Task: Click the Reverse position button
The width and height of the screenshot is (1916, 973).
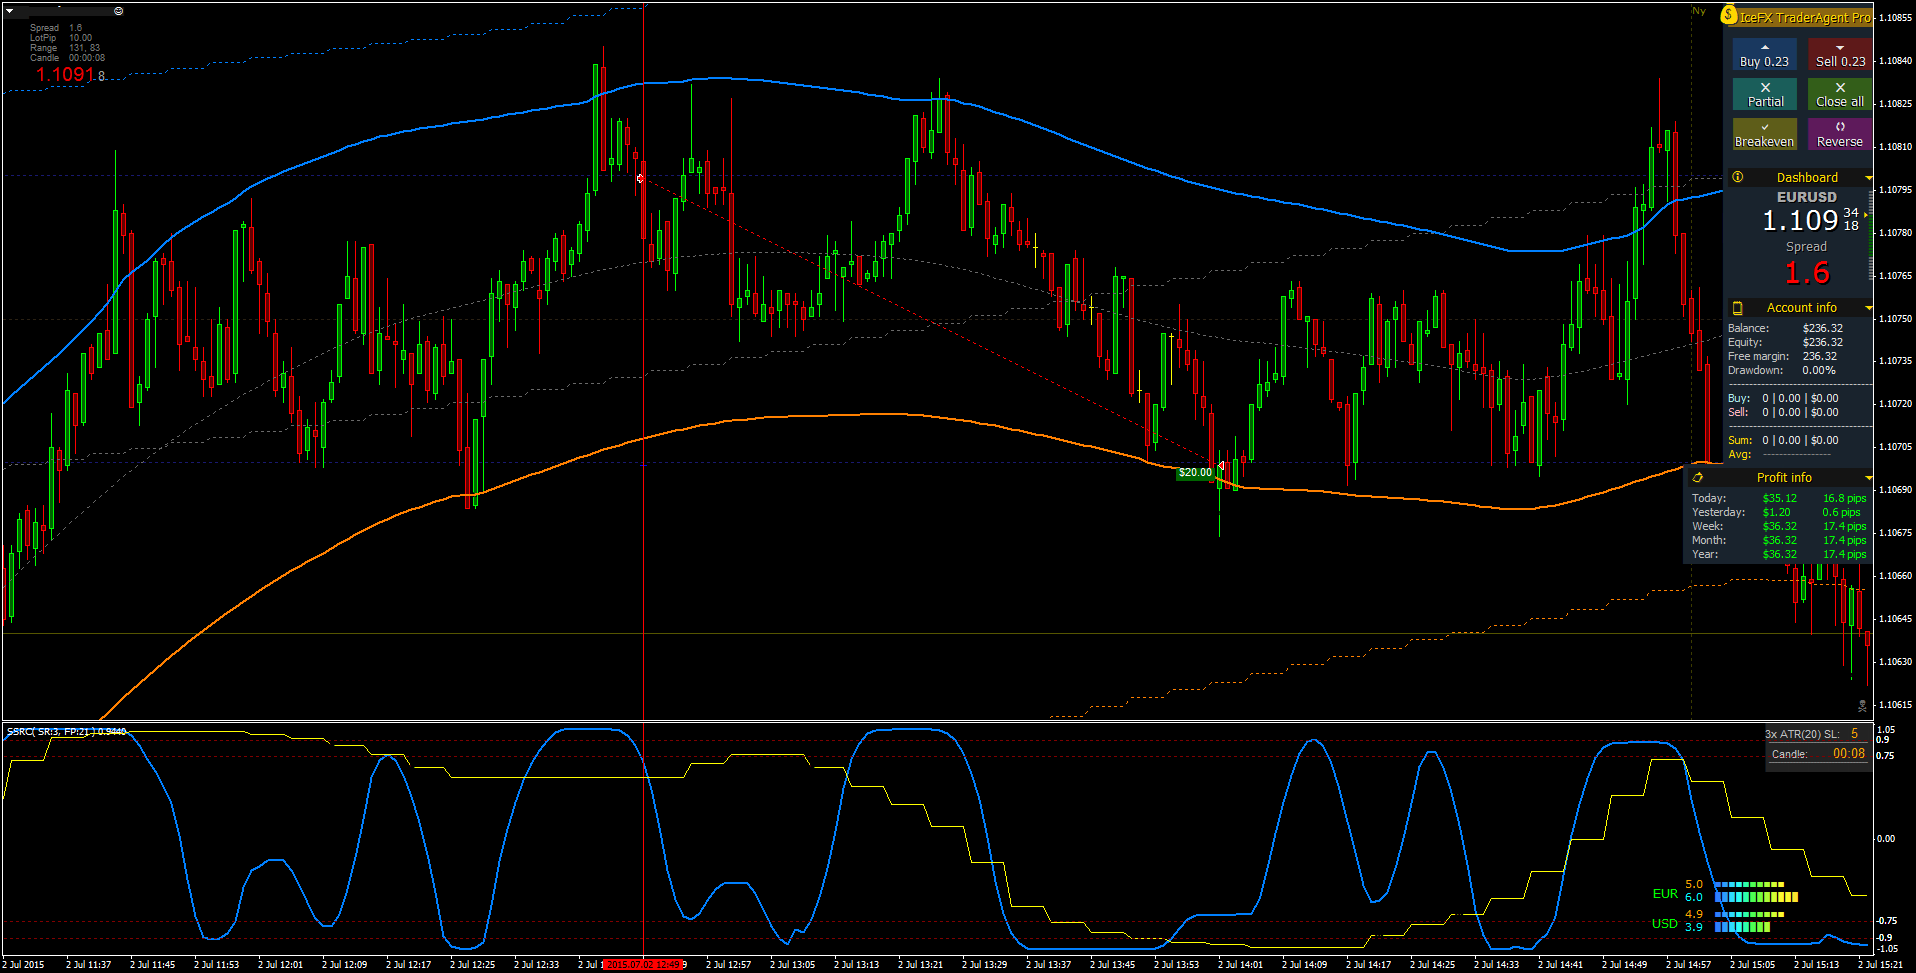Action: (x=1840, y=134)
